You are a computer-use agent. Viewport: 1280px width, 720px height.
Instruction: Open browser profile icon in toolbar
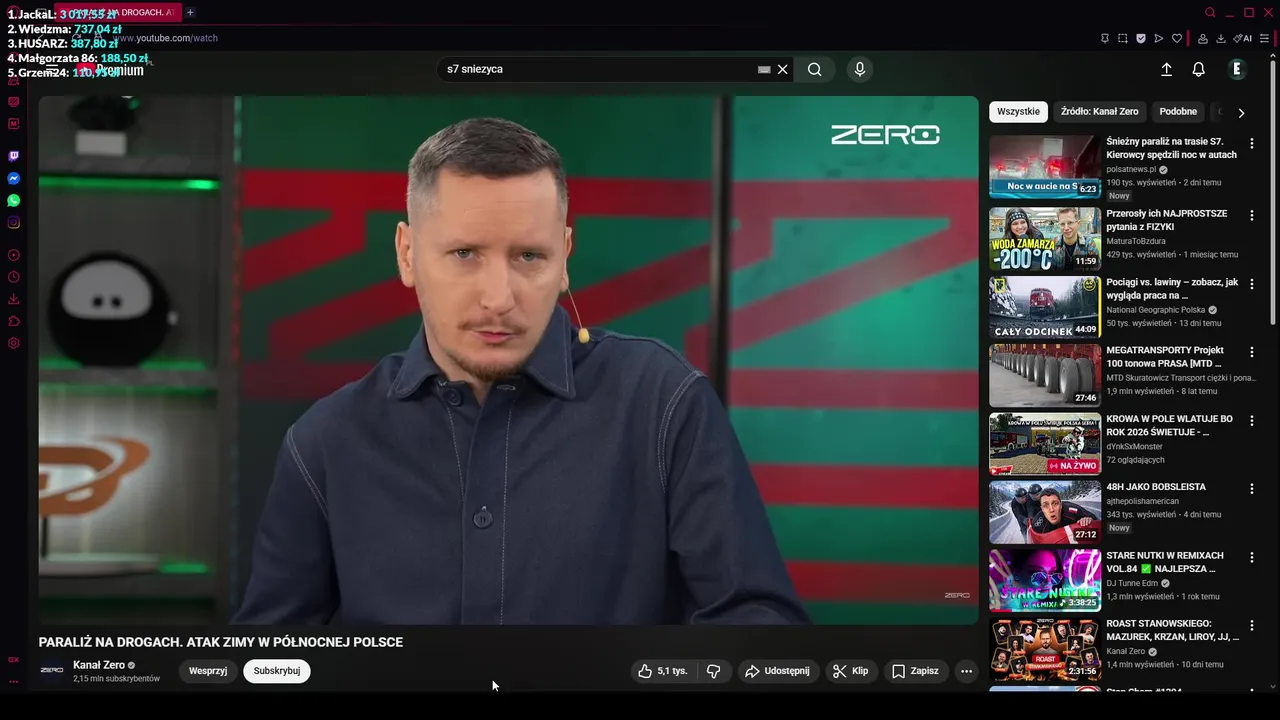pos(1203,38)
